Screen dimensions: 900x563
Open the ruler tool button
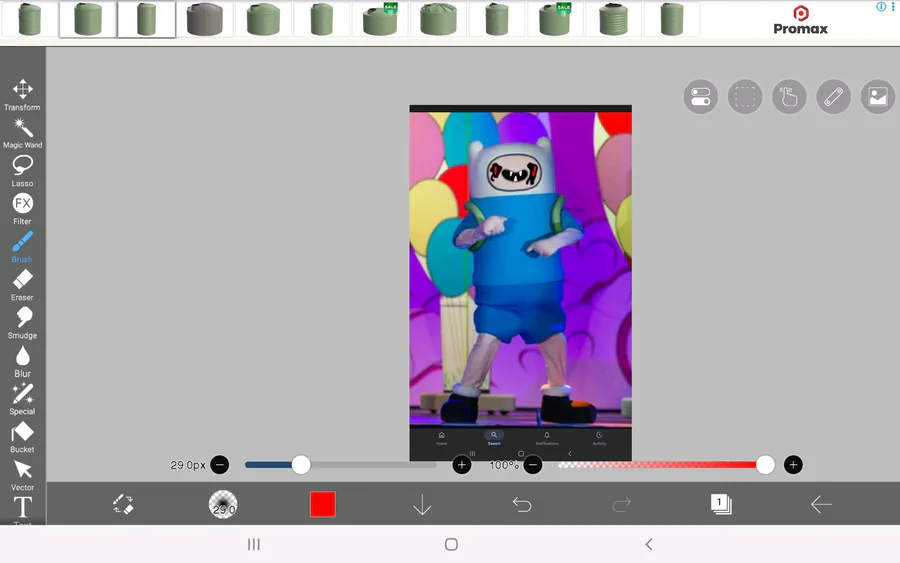pyautogui.click(x=833, y=96)
